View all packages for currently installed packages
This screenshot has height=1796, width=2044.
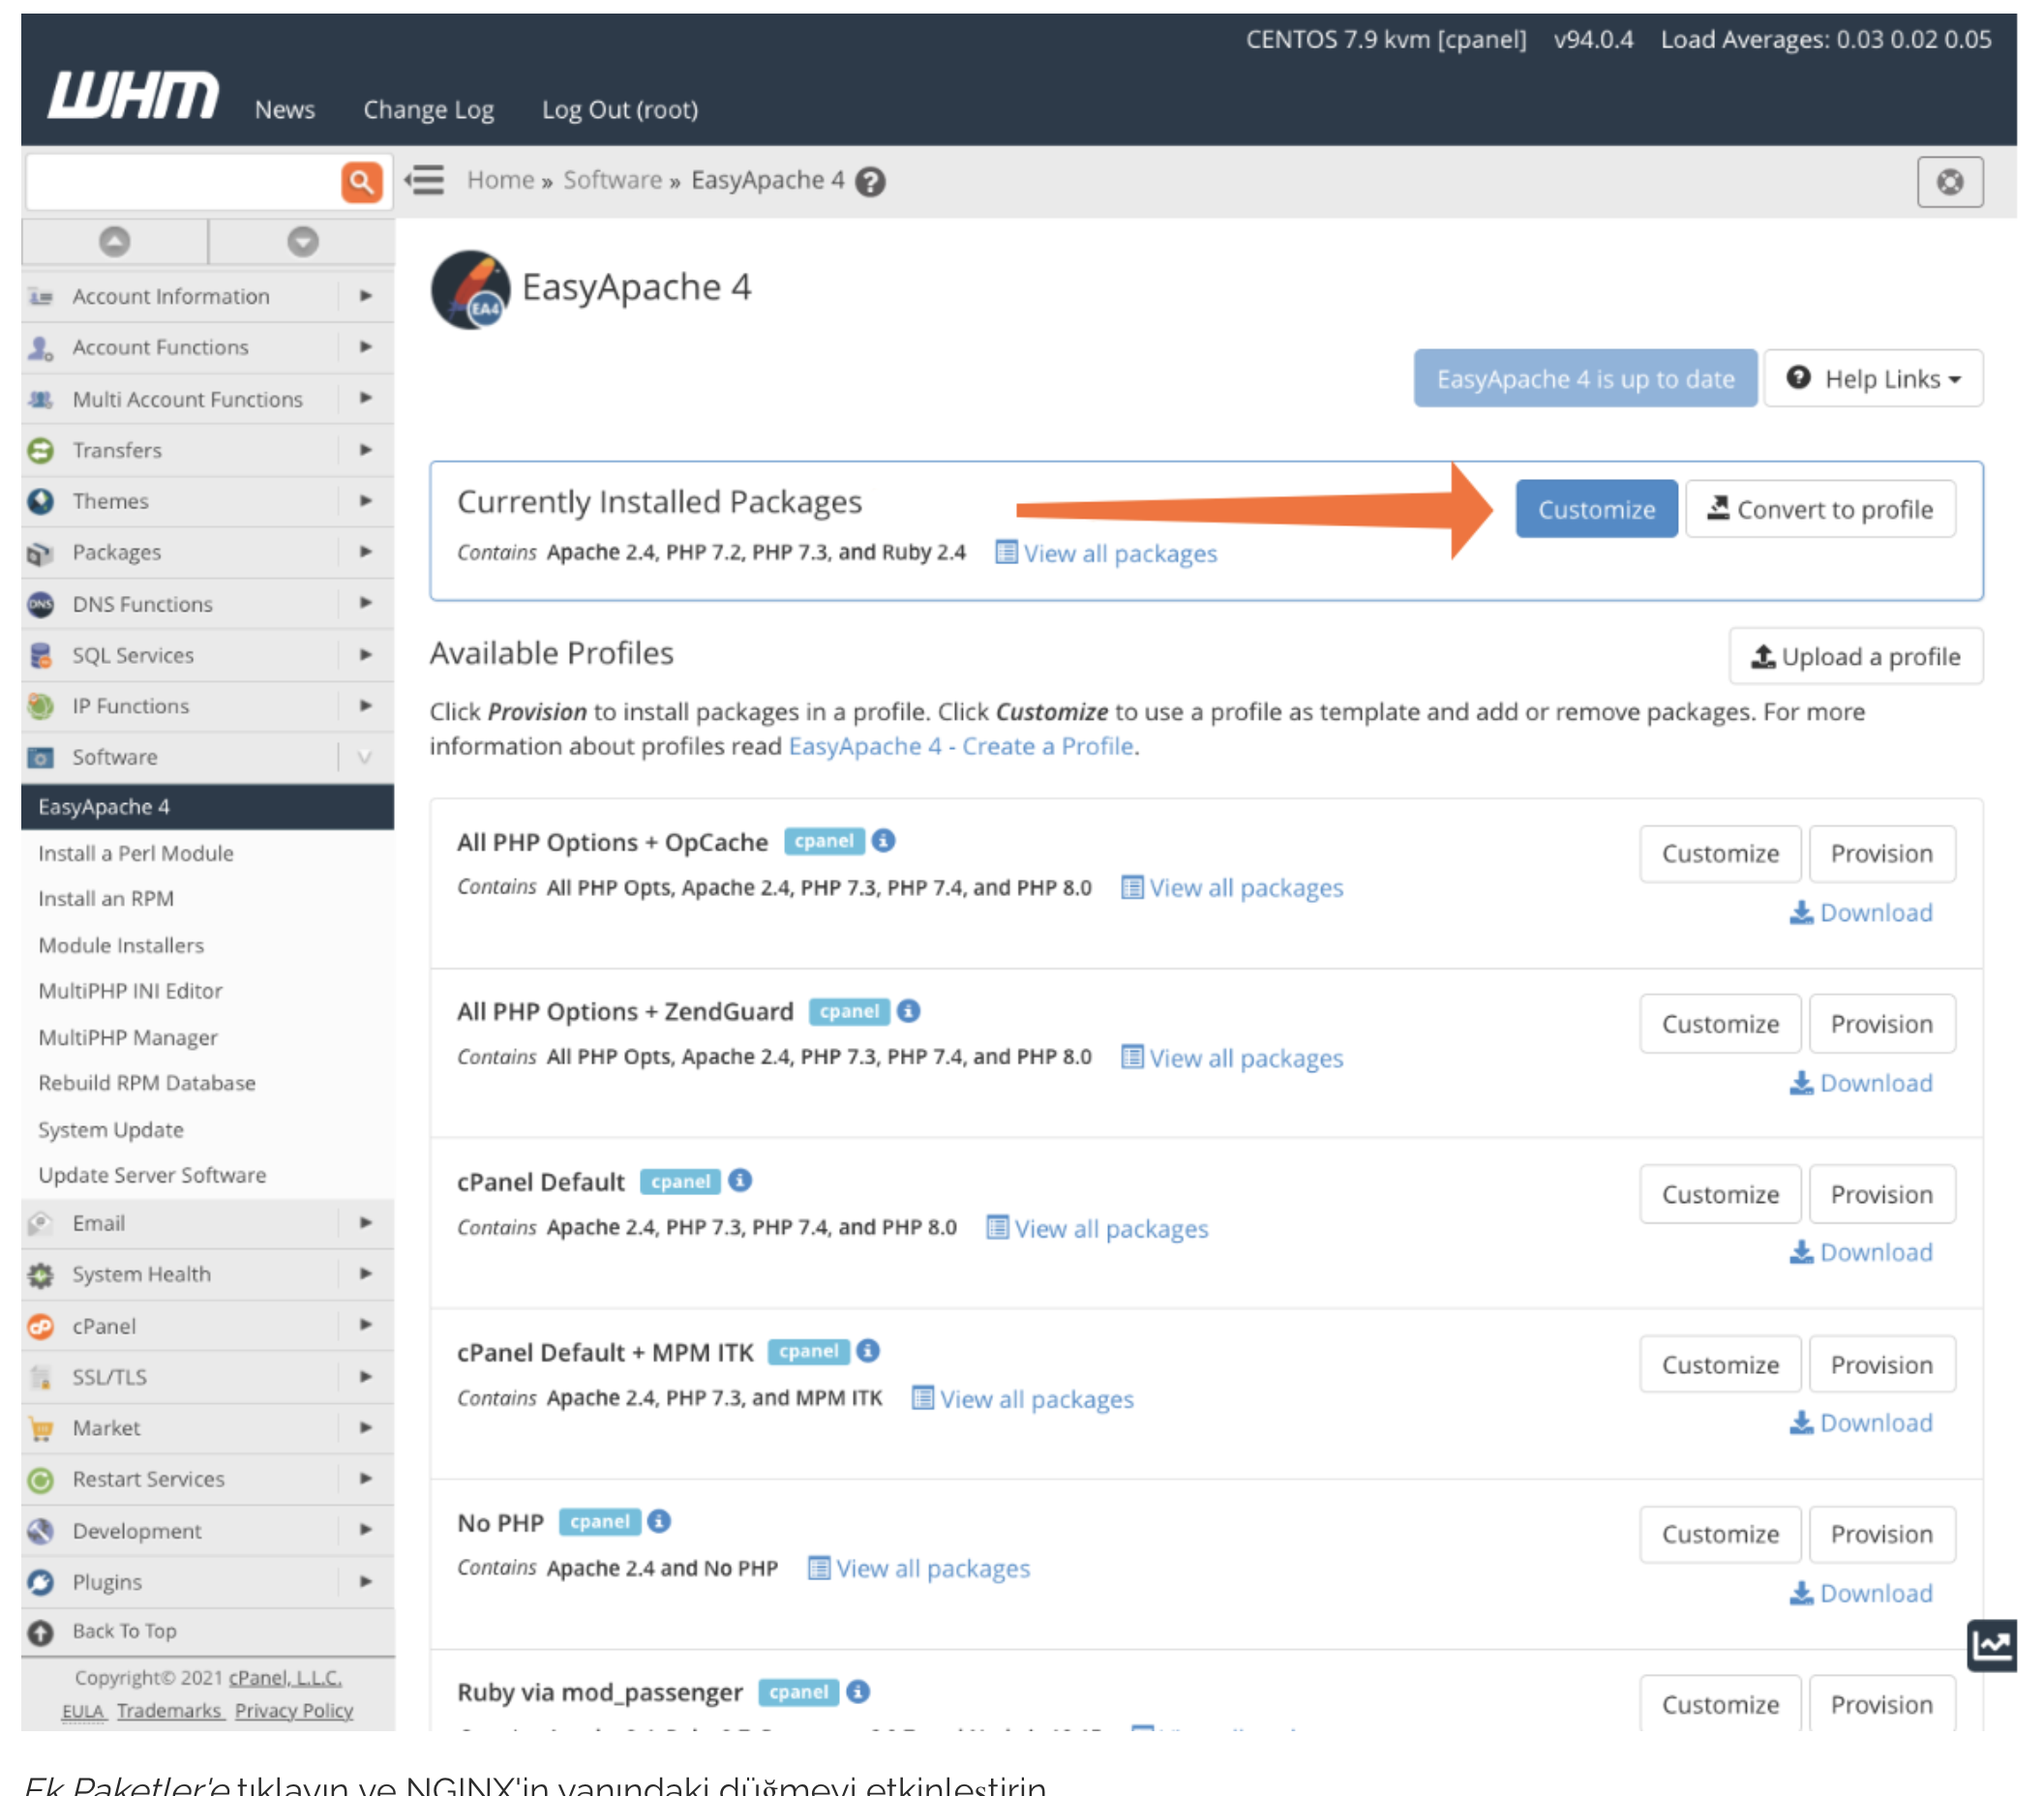tap(1106, 553)
